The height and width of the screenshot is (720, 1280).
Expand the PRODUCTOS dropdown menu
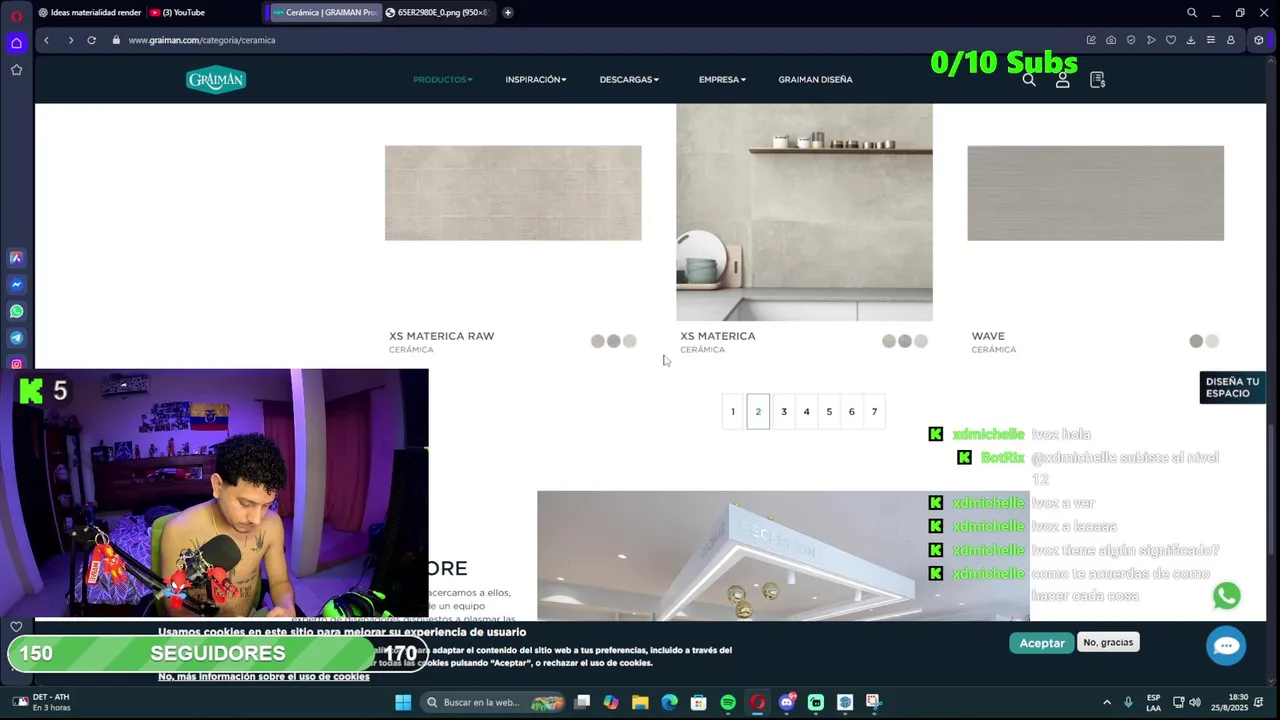[x=443, y=80]
